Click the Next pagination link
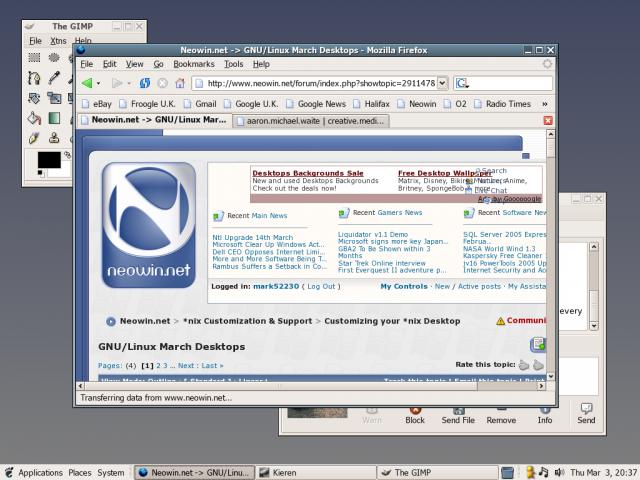 pyautogui.click(x=186, y=366)
